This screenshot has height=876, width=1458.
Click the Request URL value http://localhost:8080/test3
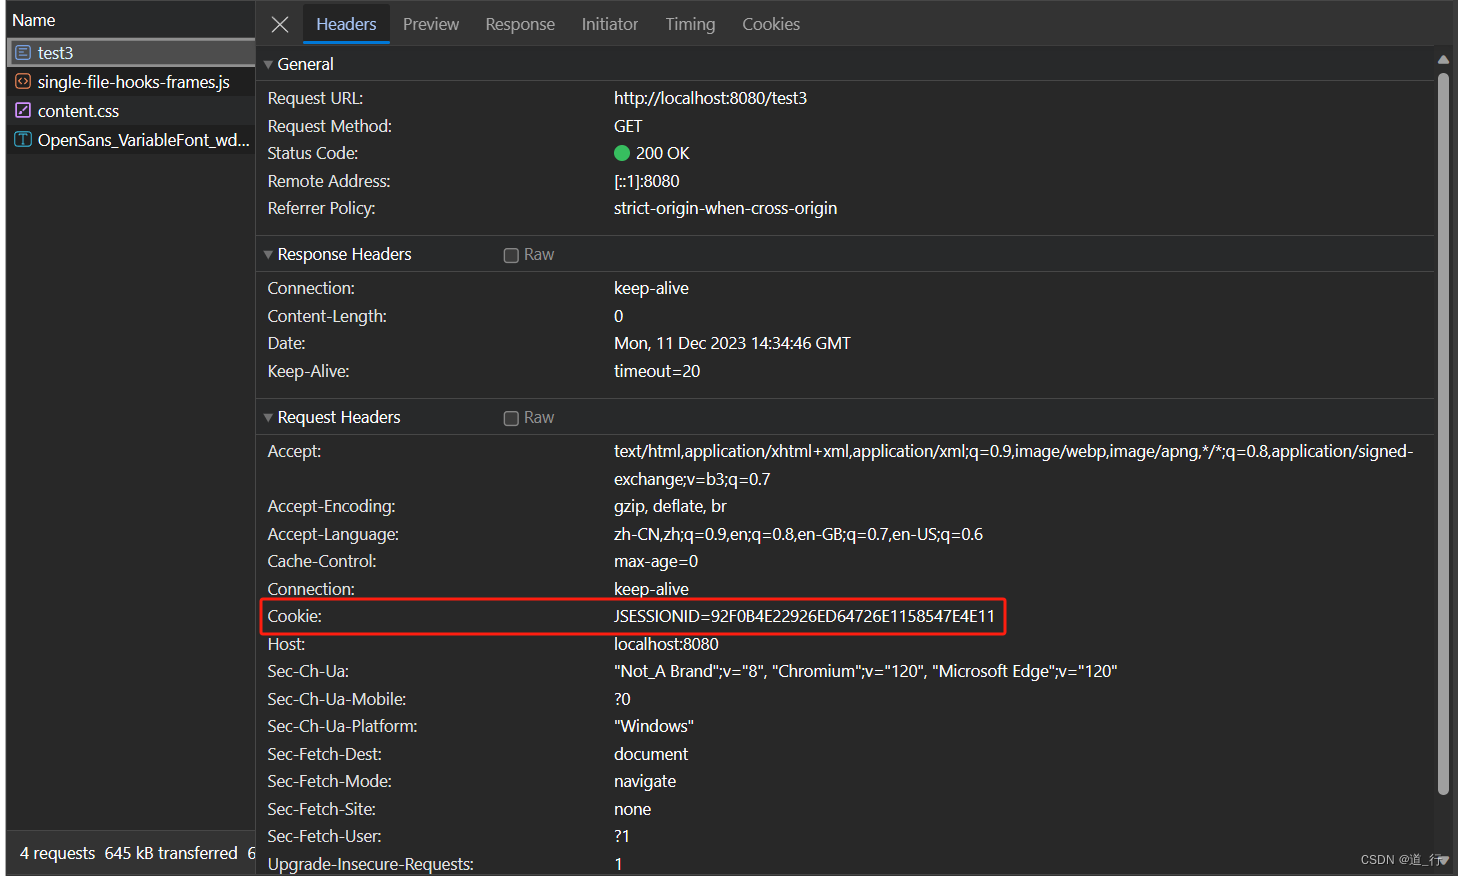pyautogui.click(x=710, y=98)
